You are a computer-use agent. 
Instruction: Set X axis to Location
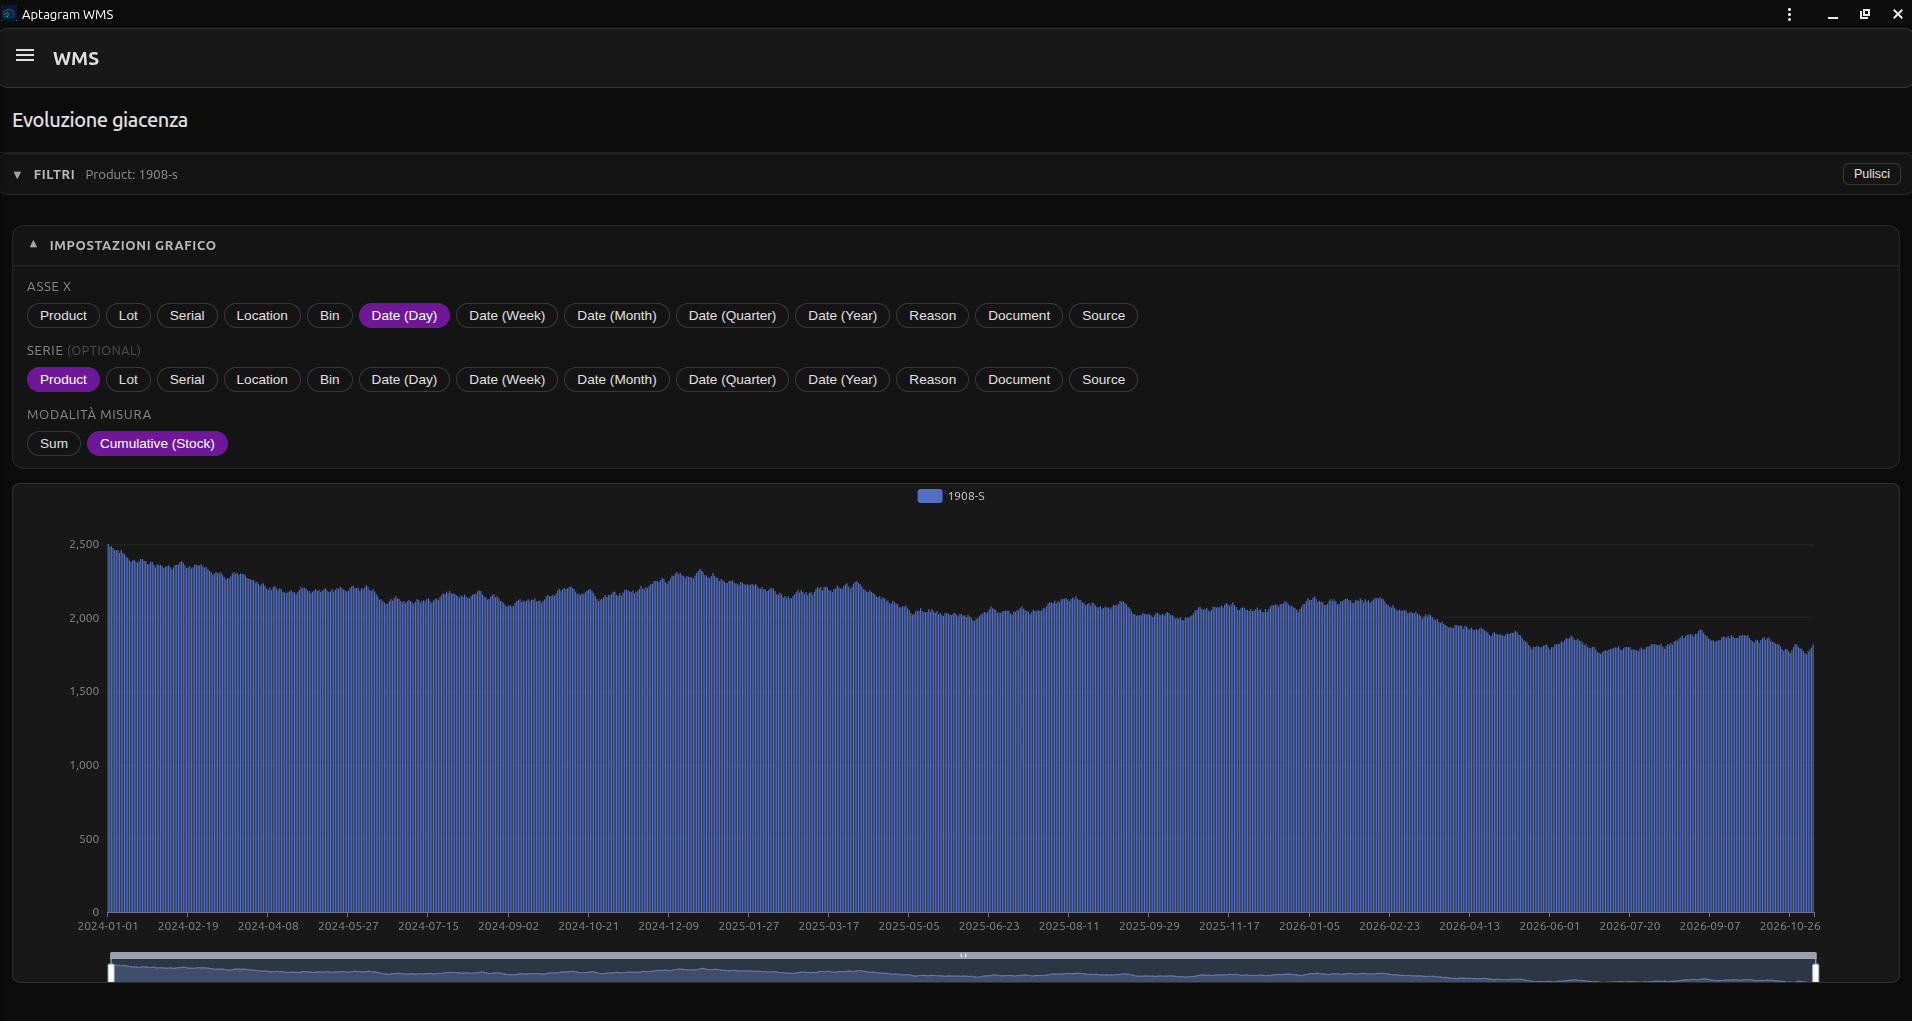(x=262, y=316)
